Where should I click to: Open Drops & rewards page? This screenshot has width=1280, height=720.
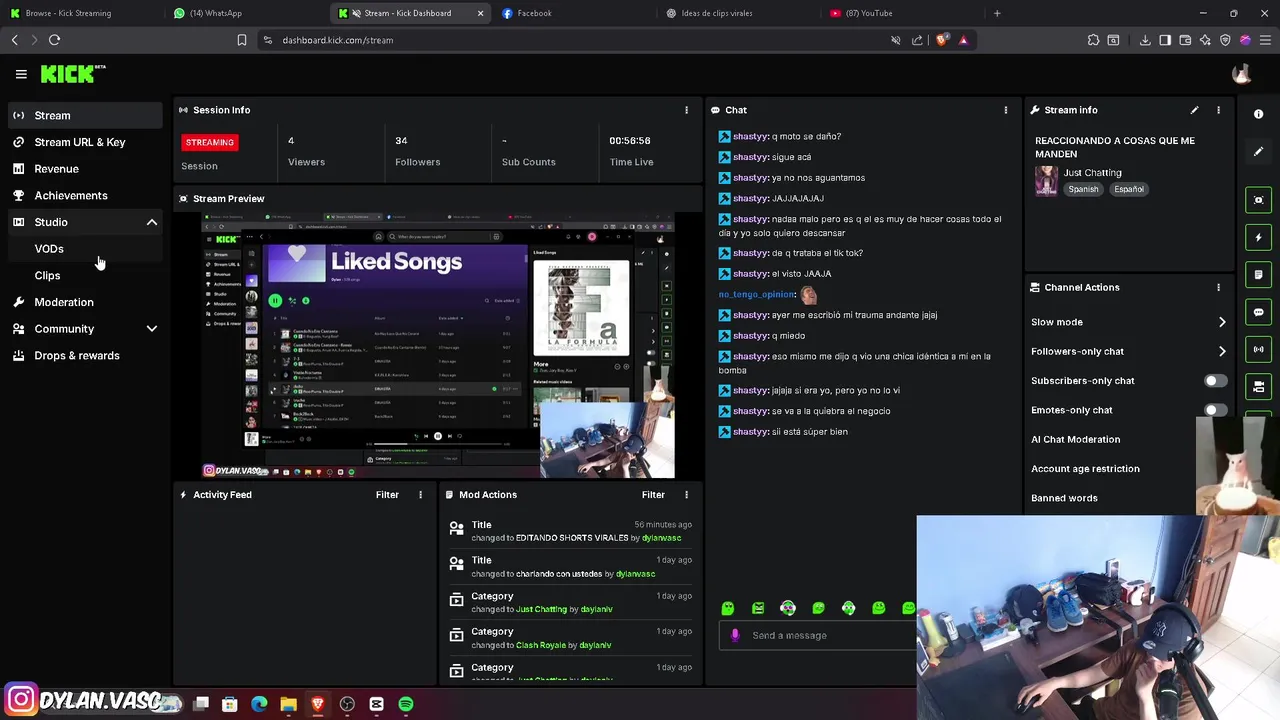(x=85, y=355)
